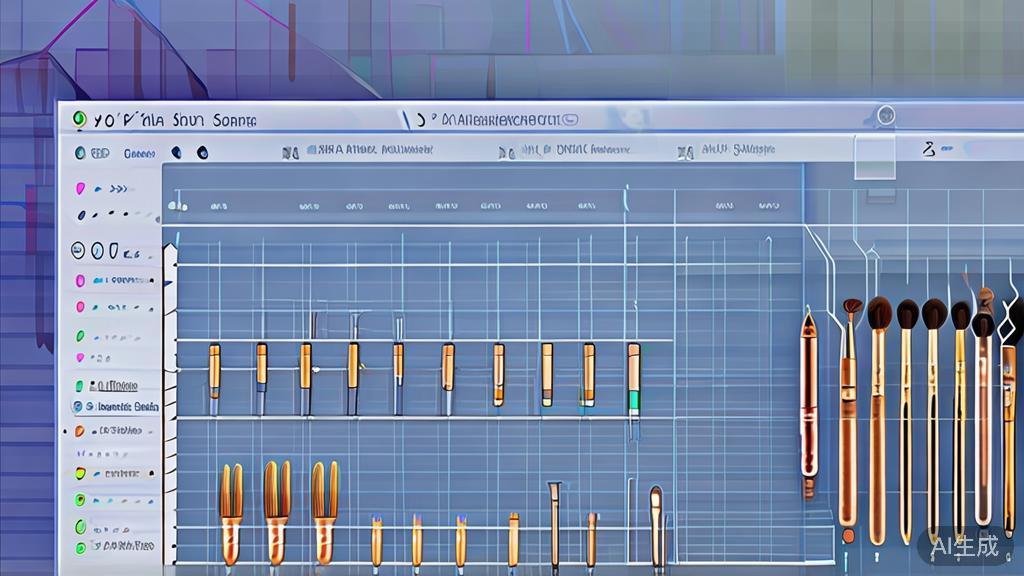
Task: Expand the sidebar row with three circle icons
Action: click(97, 250)
